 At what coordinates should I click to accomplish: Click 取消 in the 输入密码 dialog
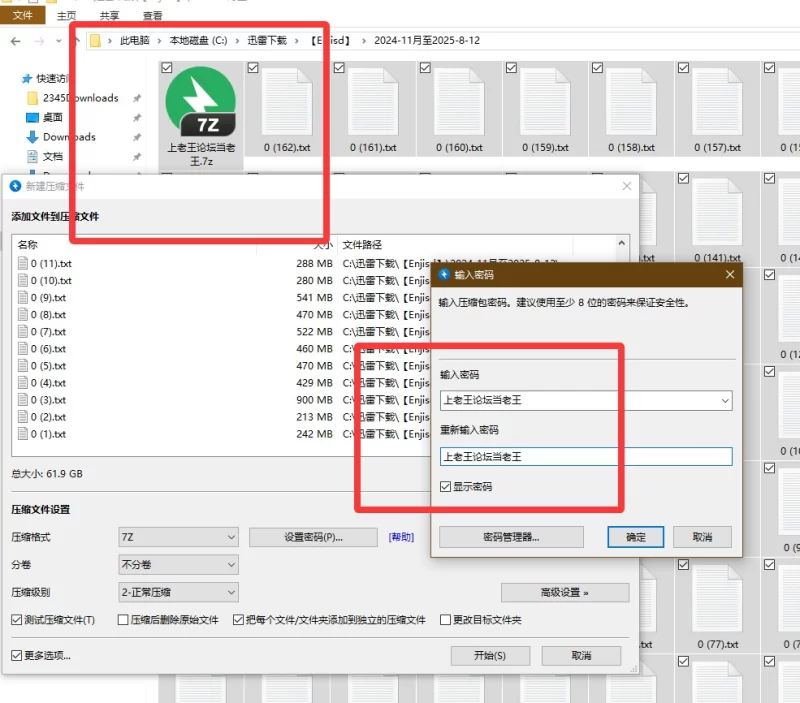(703, 537)
